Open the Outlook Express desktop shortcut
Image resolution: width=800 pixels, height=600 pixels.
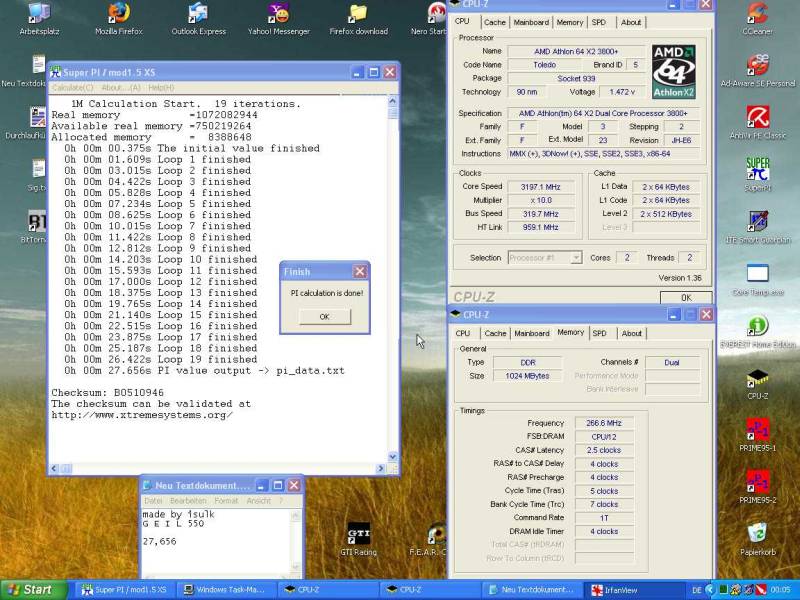pyautogui.click(x=198, y=19)
